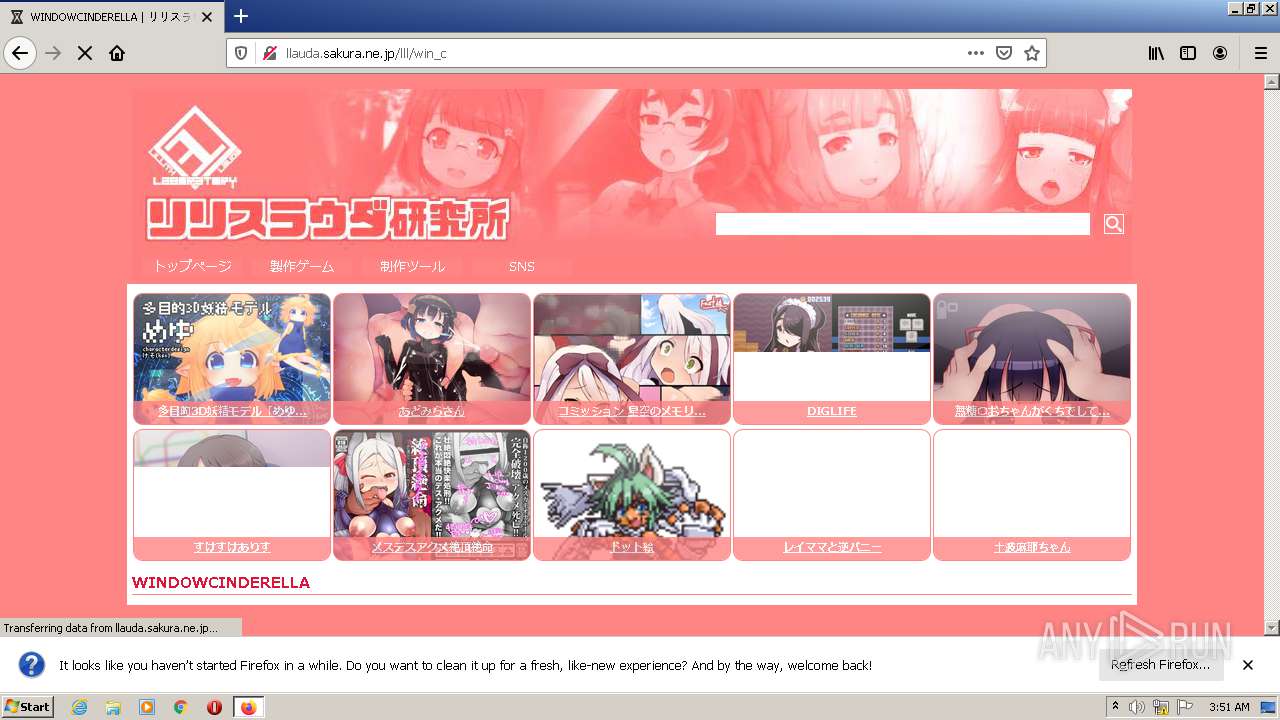The width and height of the screenshot is (1280, 720).
Task: Open Library history and bookmarks
Action: [x=1156, y=53]
